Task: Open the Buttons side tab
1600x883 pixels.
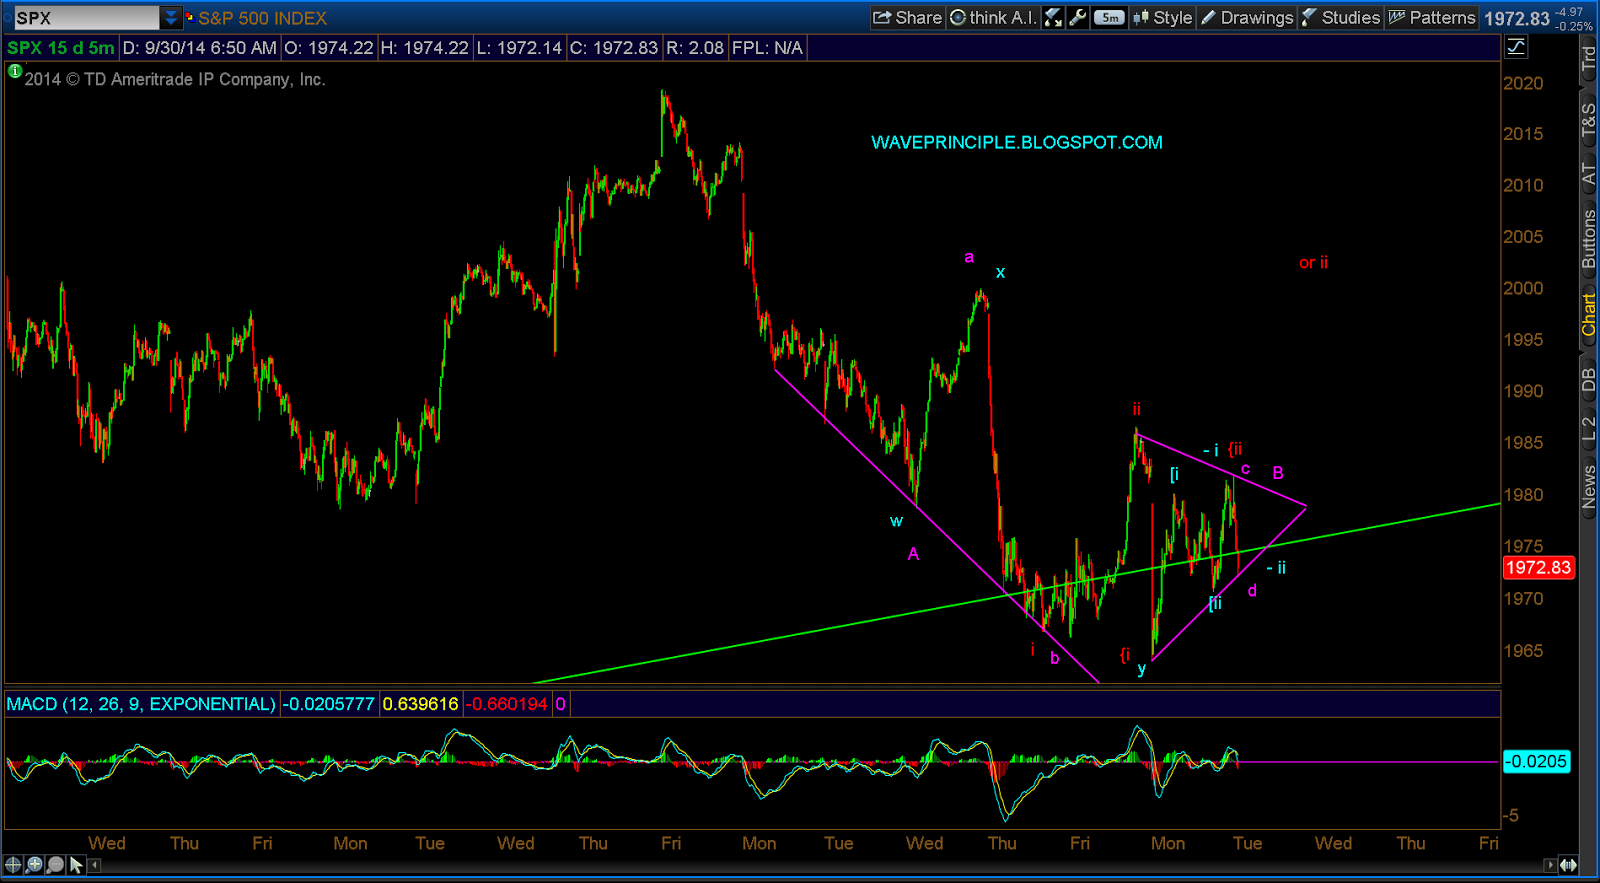Action: click(1588, 239)
